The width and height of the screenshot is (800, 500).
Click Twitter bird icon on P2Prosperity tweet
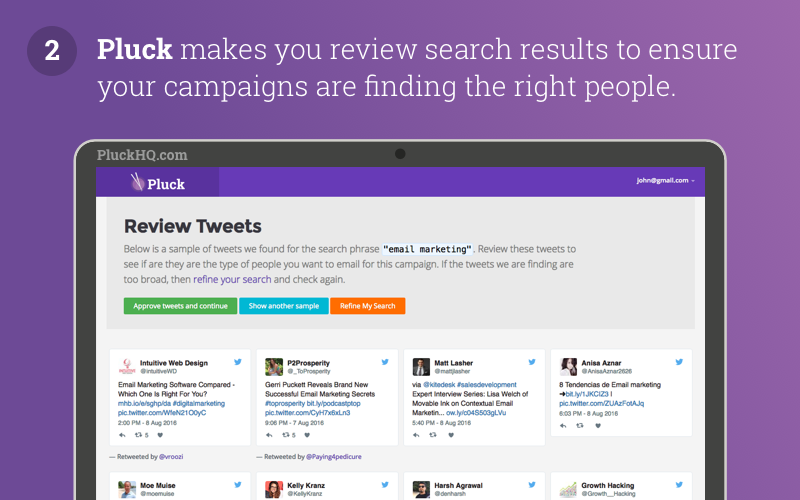point(385,362)
